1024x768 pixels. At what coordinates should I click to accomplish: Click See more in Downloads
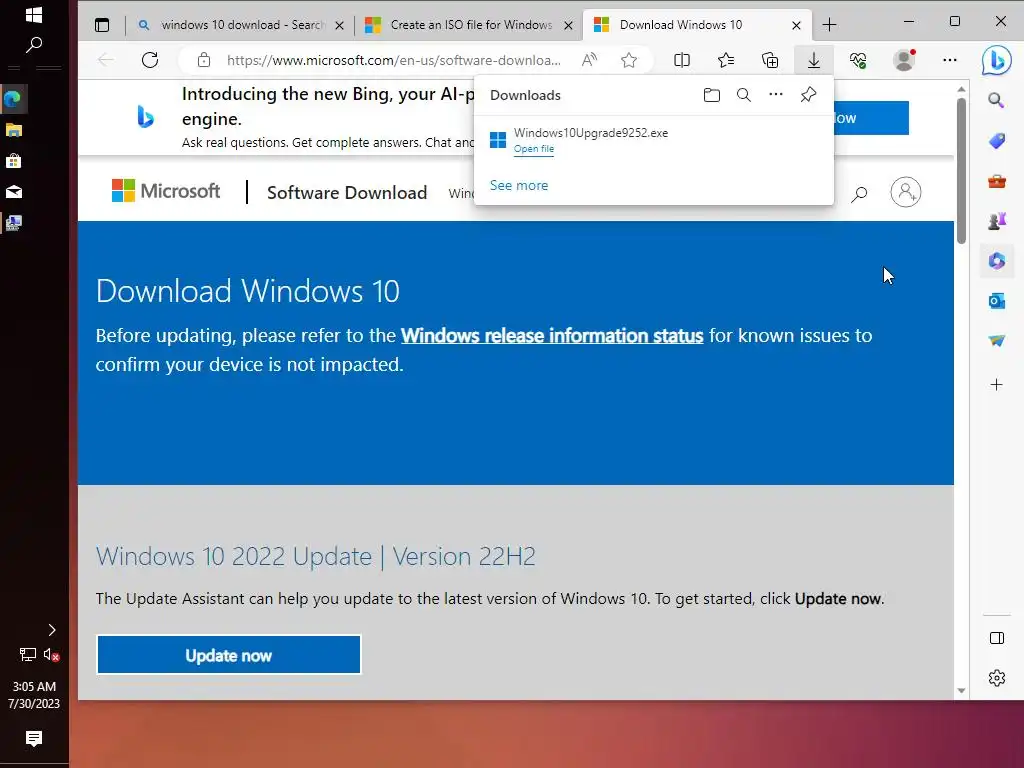(519, 185)
